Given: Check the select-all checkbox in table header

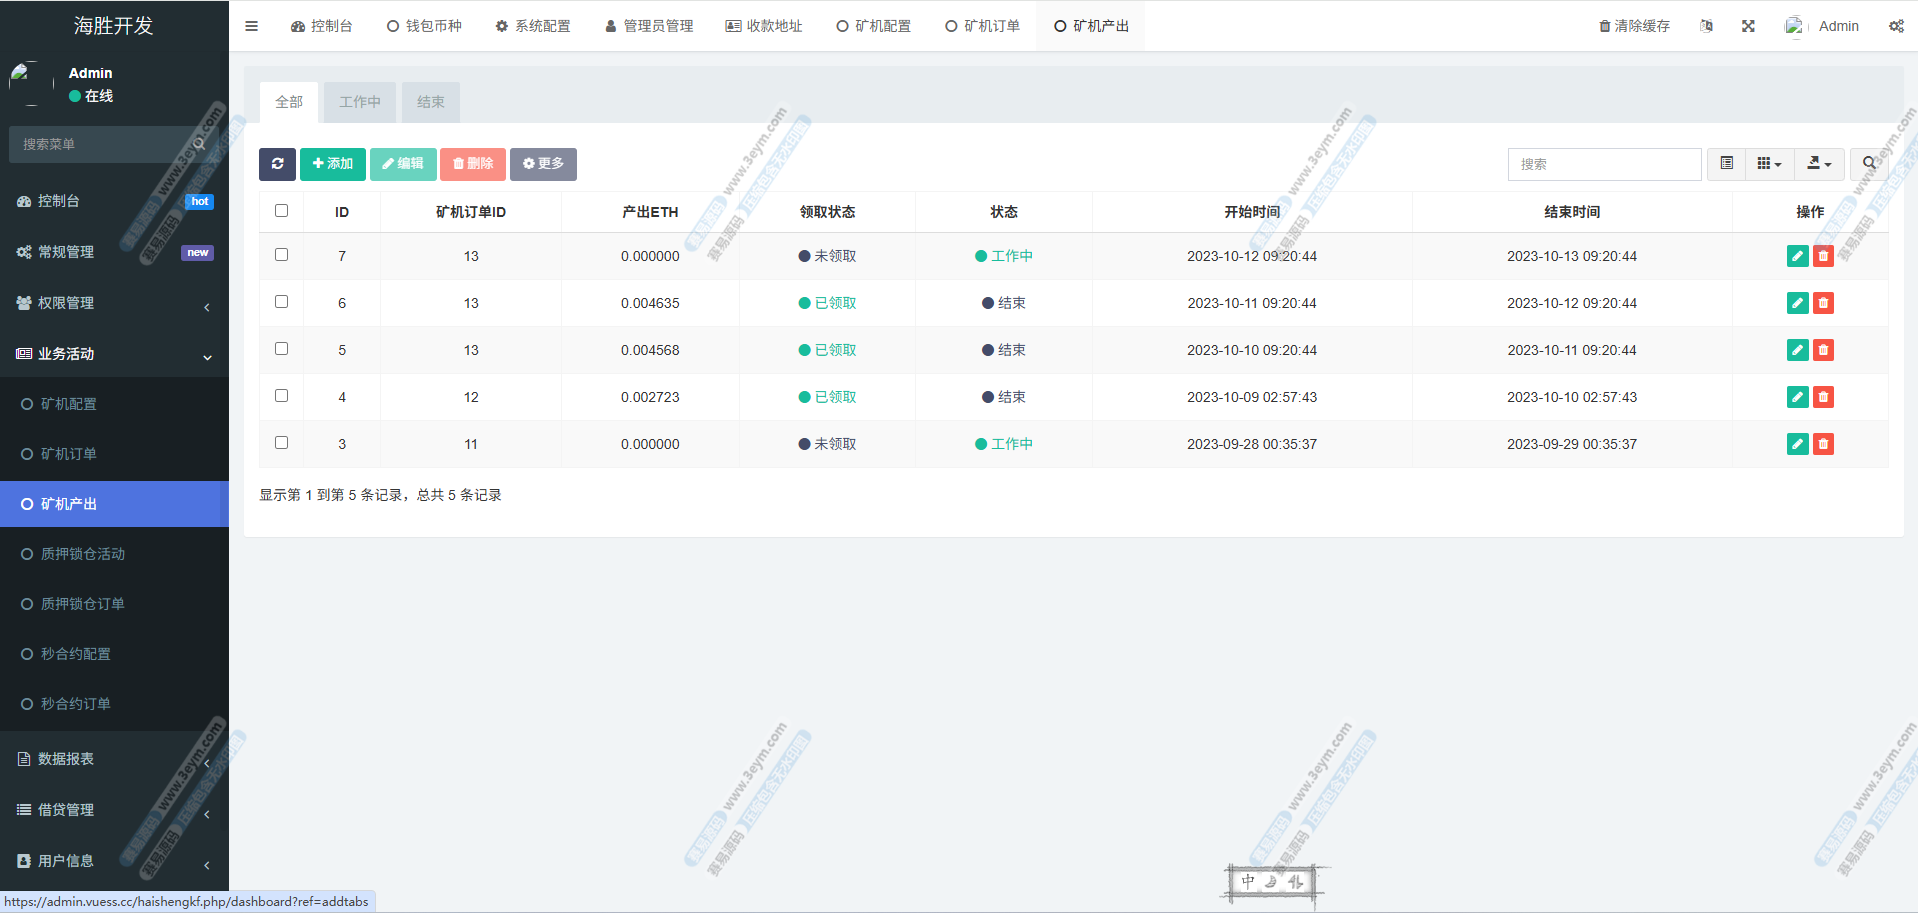Looking at the screenshot, I should (x=281, y=211).
